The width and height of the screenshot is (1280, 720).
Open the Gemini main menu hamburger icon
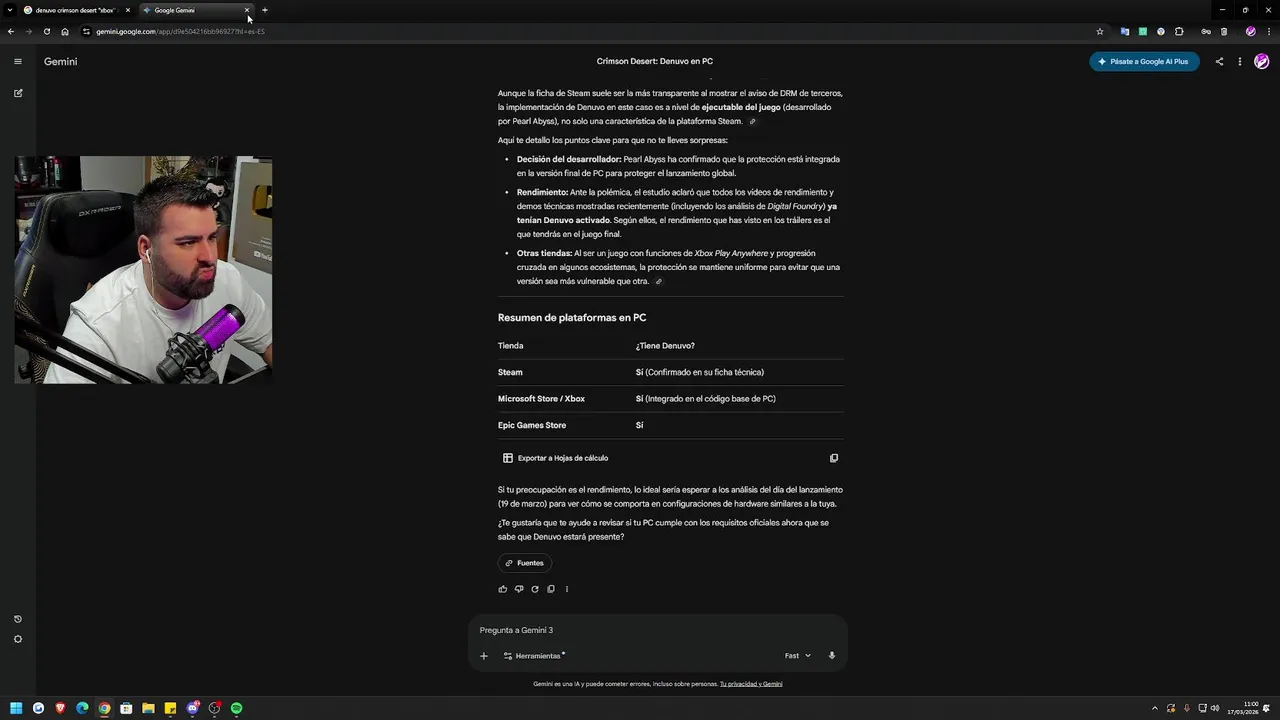17,61
